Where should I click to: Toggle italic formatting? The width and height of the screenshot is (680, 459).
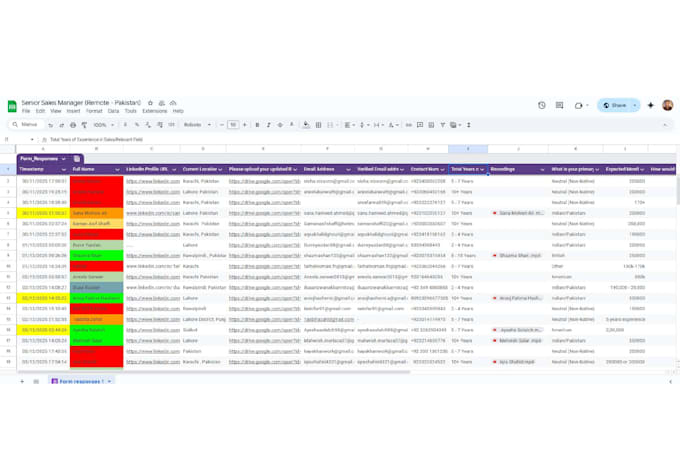(268, 125)
